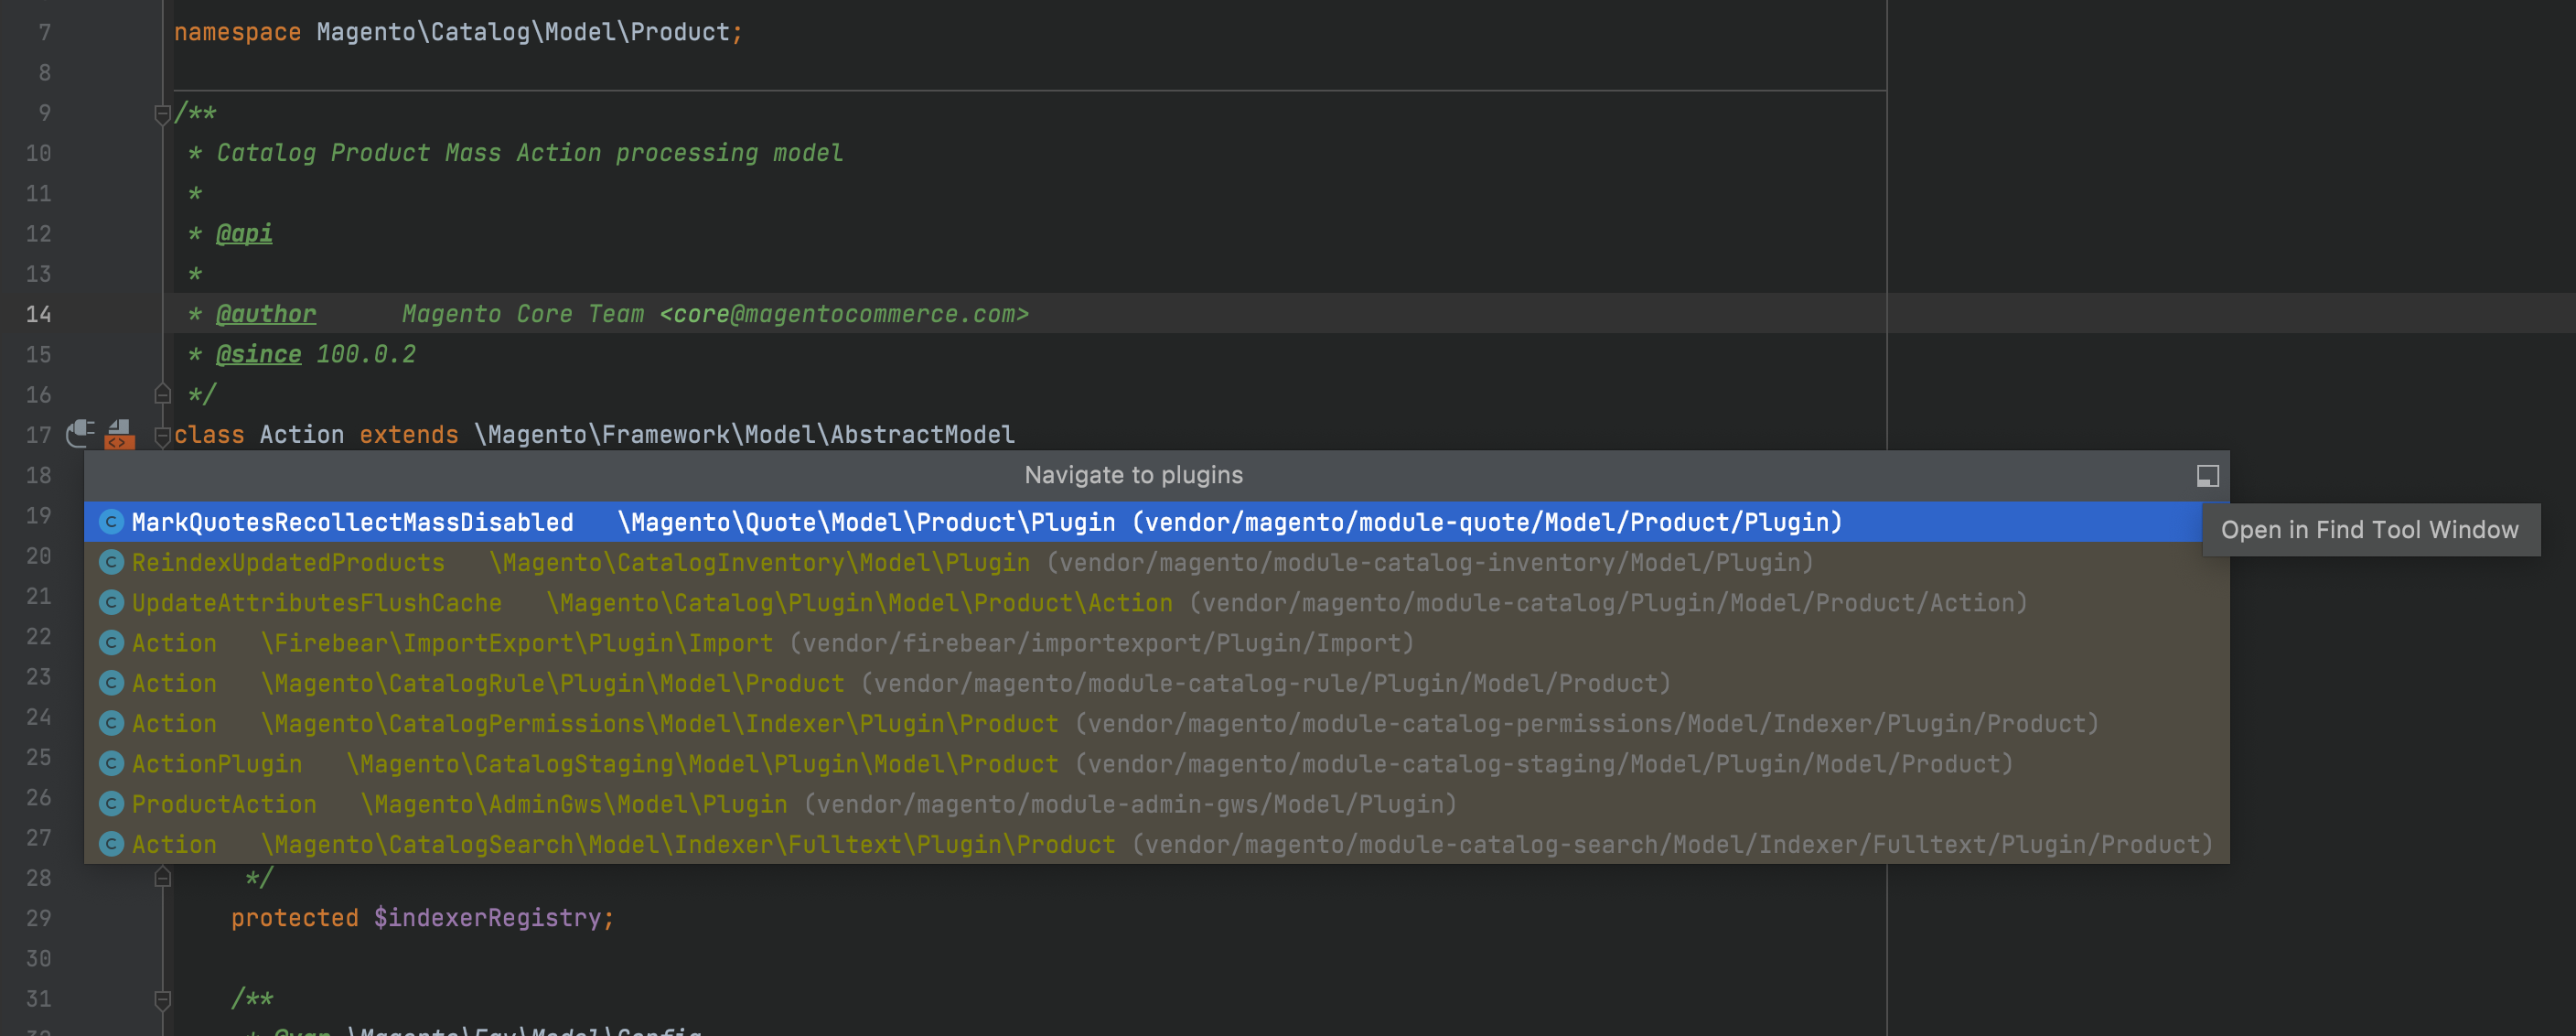
Task: Click line number 14 in gutter
Action: (38, 314)
